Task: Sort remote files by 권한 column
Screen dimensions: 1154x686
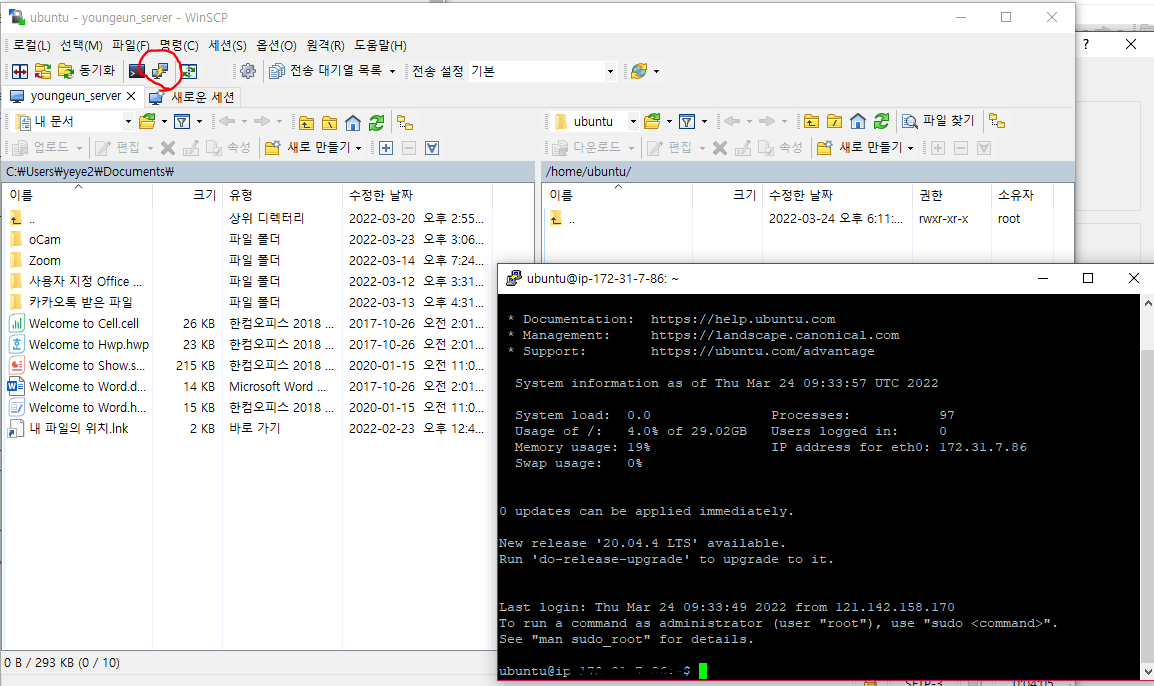Action: 952,195
